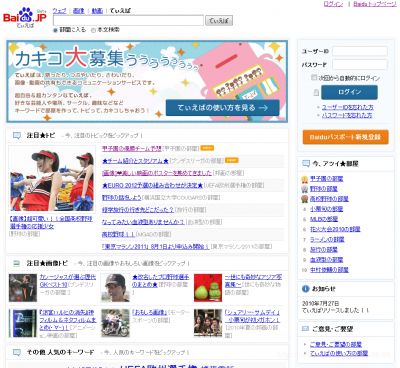Click the NEW badge after 甲子園の優勝チーム予想
Image resolution: width=400 pixels, height=368 pixels.
(x=207, y=148)
